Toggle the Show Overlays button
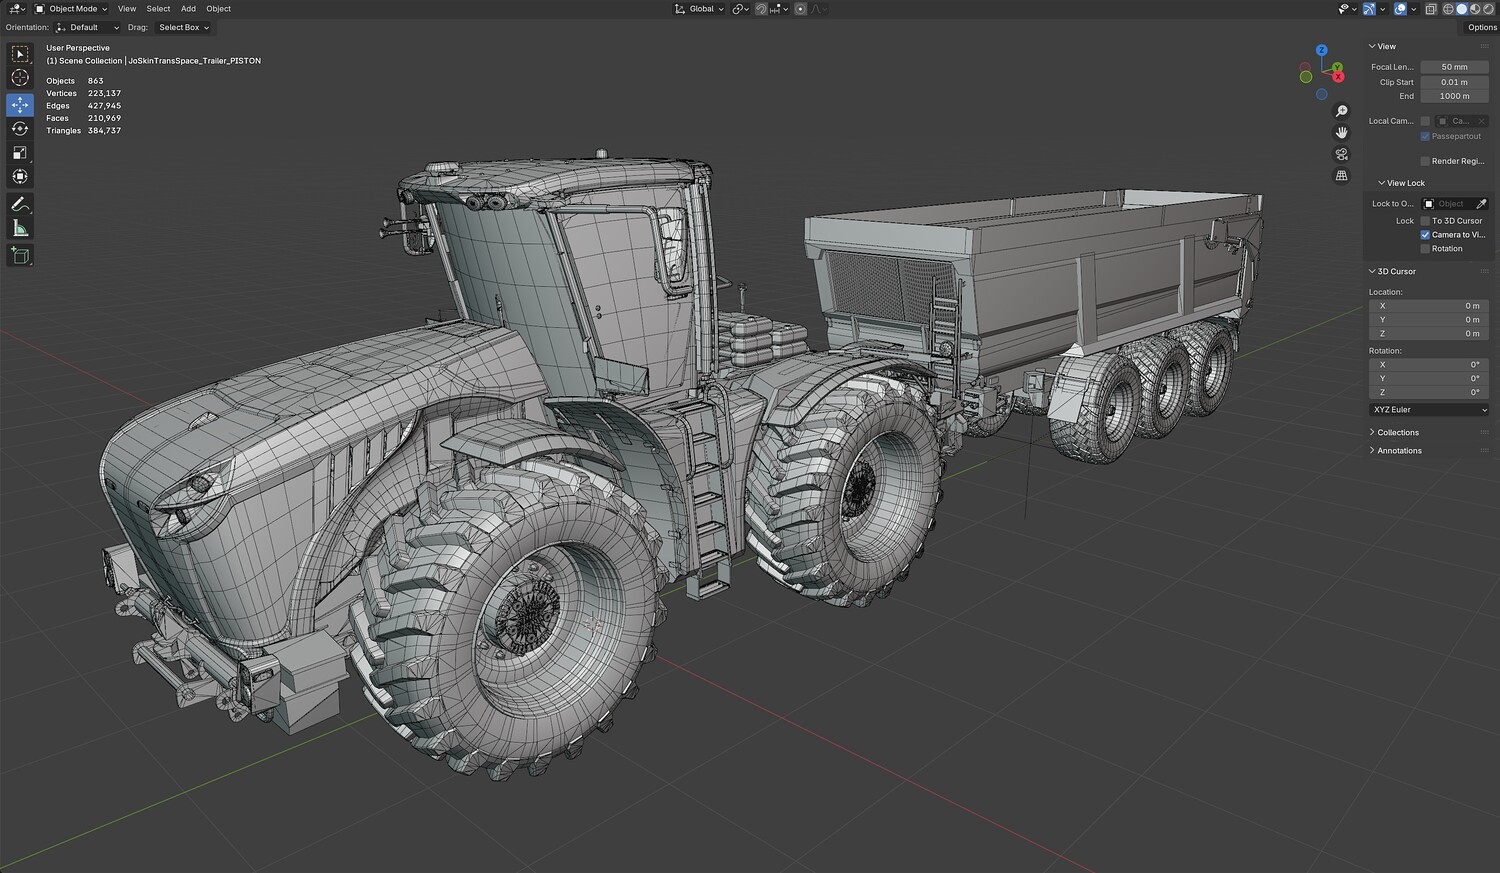 point(1400,9)
